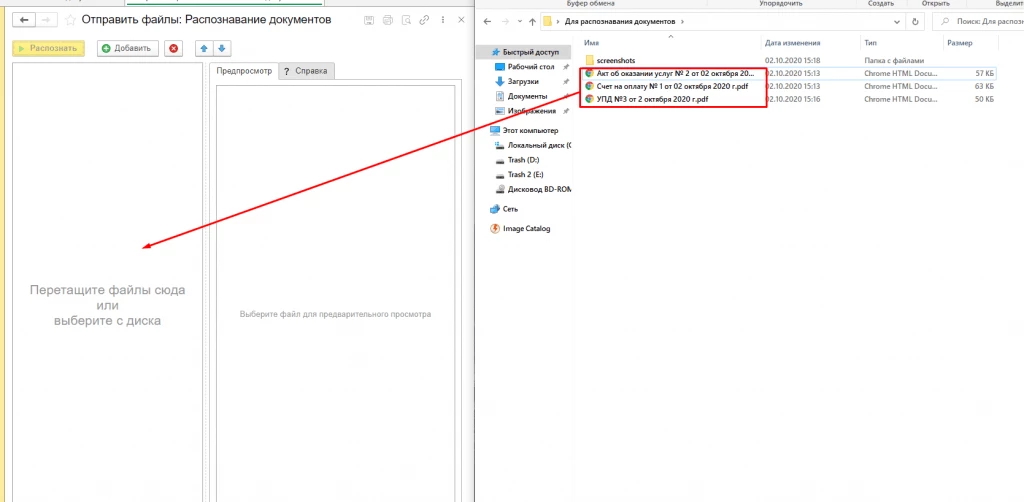
Task: Select file 'УПД №3 от 2 октября 2020 г.pdf'
Action: 652,99
